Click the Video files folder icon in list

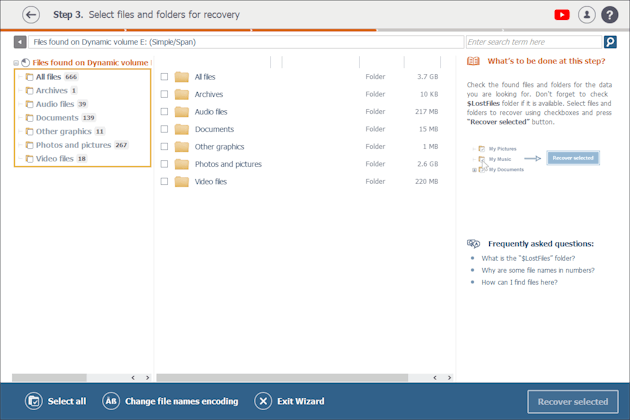tap(182, 181)
